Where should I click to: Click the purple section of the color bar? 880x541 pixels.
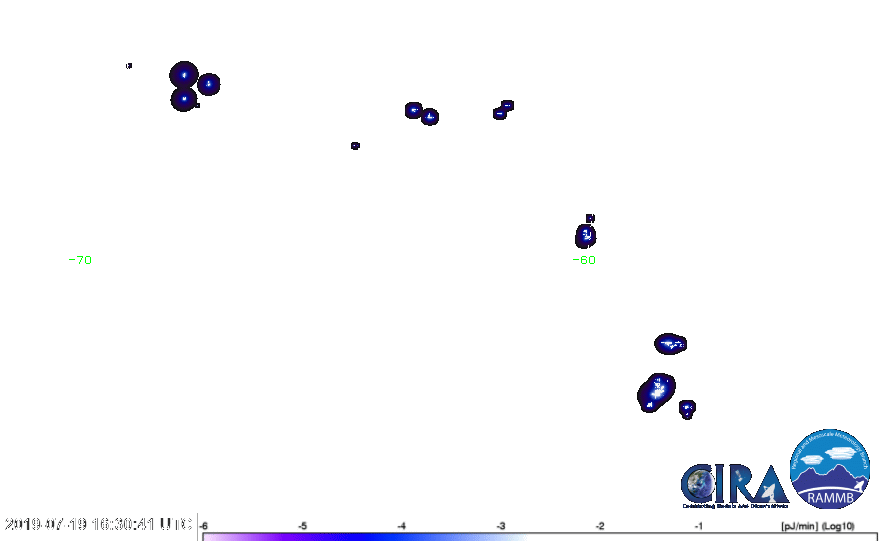pos(260,537)
